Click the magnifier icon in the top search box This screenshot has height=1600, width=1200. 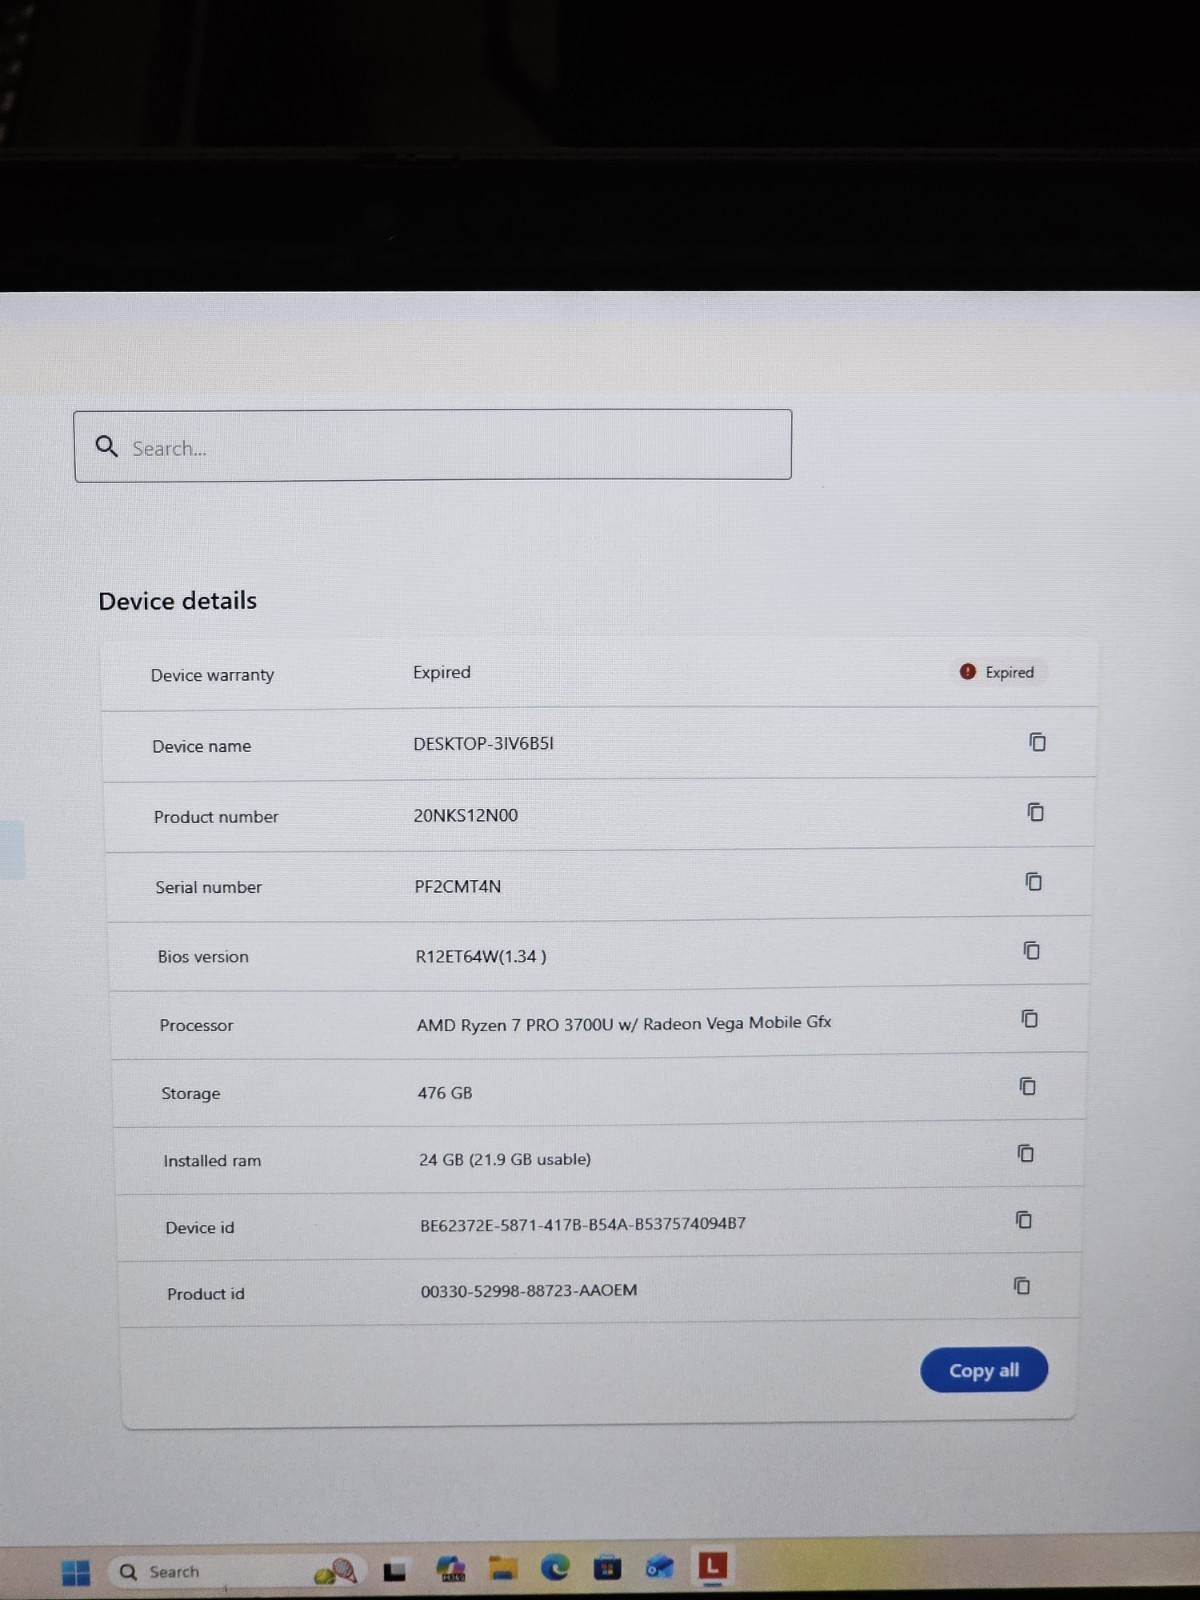click(107, 446)
